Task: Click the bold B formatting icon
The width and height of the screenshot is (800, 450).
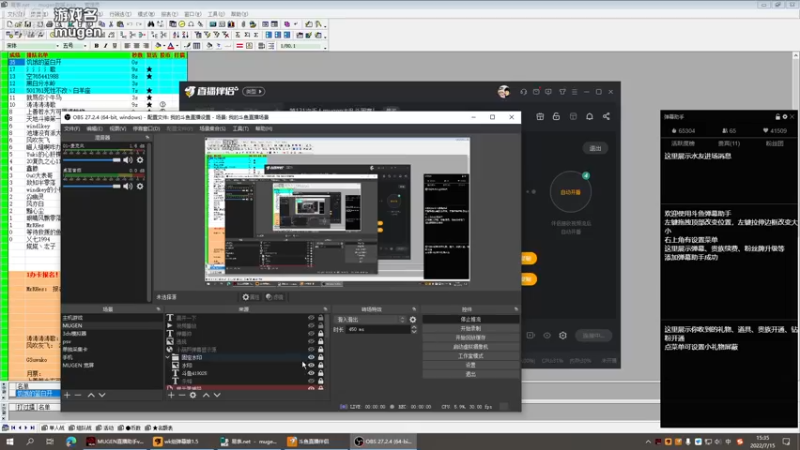Action: [x=96, y=46]
